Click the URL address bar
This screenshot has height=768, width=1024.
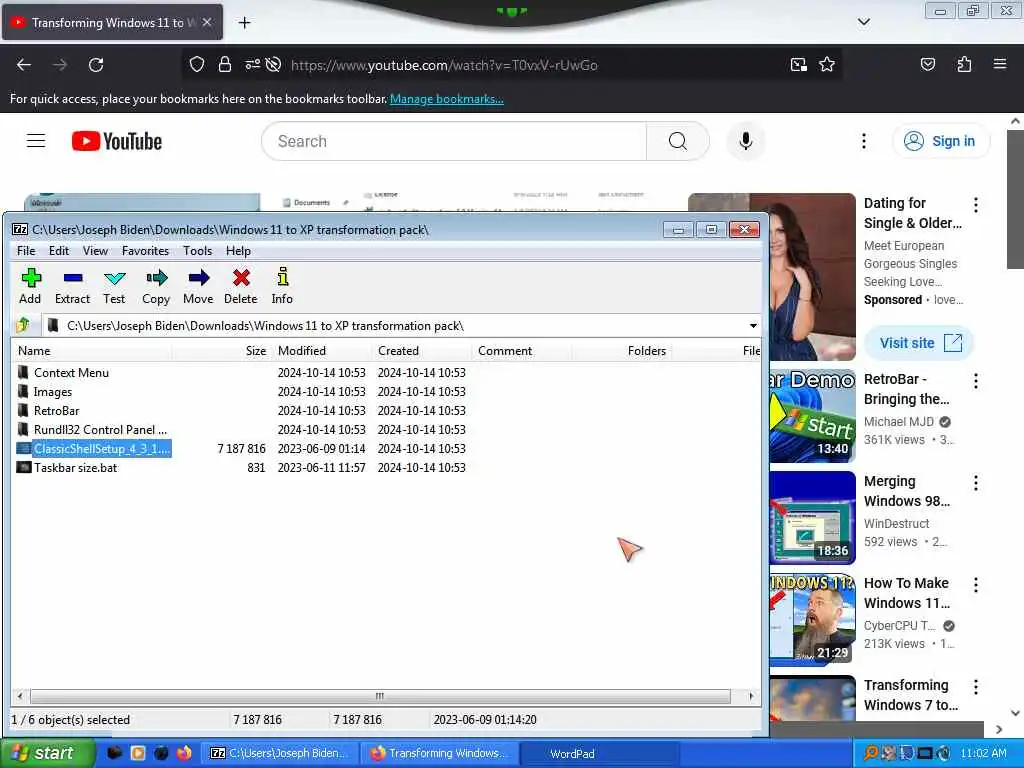444,65
